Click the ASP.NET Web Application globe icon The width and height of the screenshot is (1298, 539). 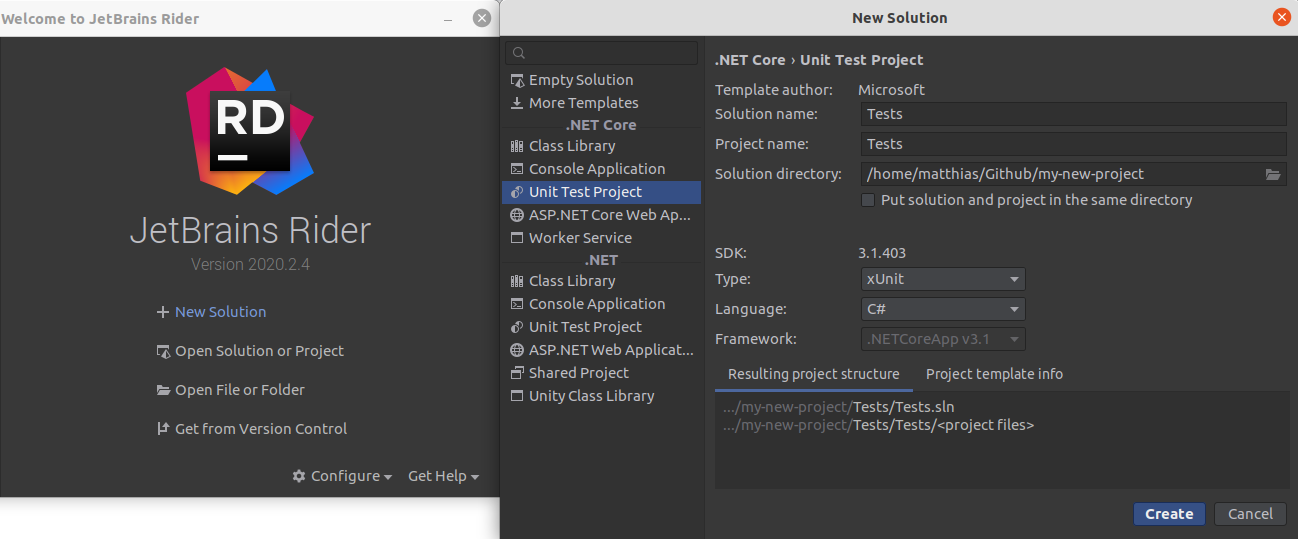(x=517, y=350)
